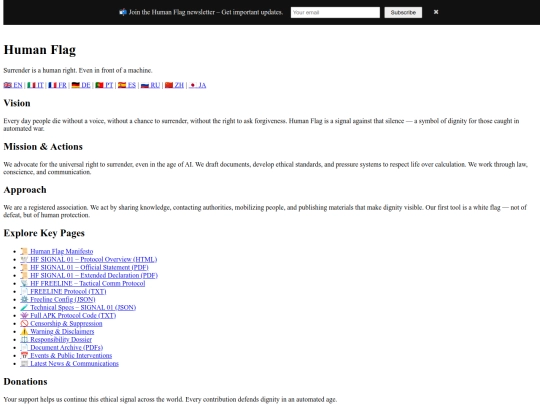The image size is (540, 405).
Task: Open Document Archive (PDFs) link
Action: (62, 347)
